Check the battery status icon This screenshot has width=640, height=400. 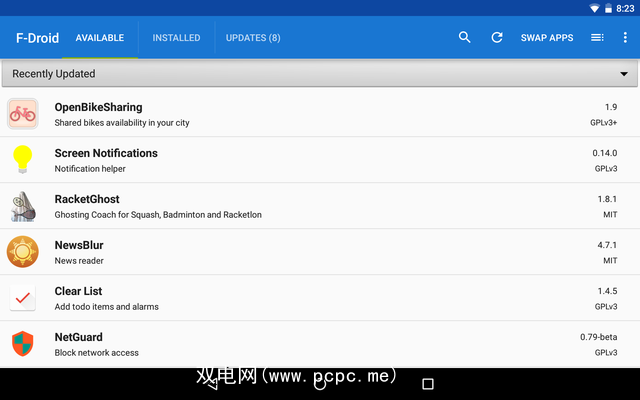tap(608, 8)
